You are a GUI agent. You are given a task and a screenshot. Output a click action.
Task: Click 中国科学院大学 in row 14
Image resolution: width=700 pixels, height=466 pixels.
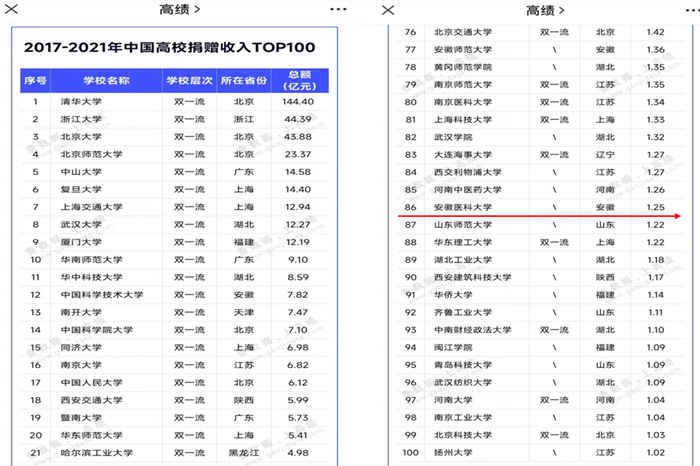(97, 330)
